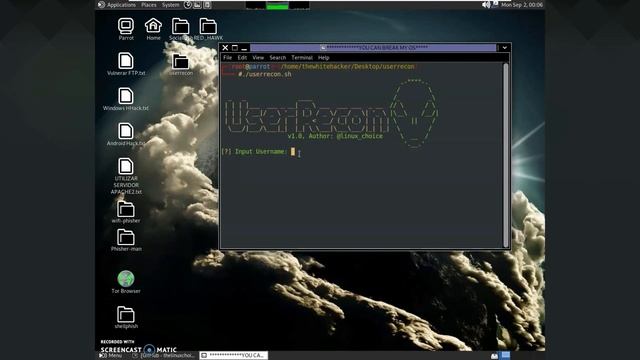Click the network icon beside the volume icon

click(495, 5)
